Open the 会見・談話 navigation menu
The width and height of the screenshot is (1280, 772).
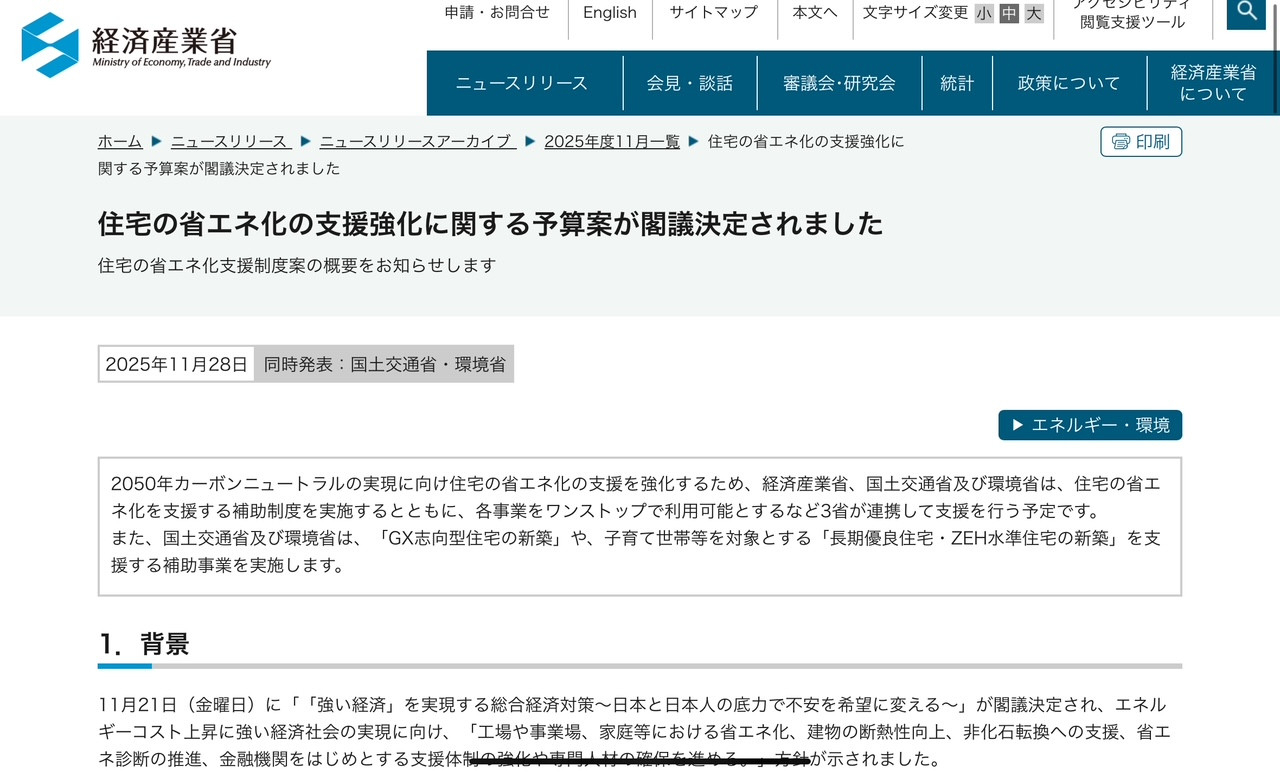pyautogui.click(x=690, y=83)
